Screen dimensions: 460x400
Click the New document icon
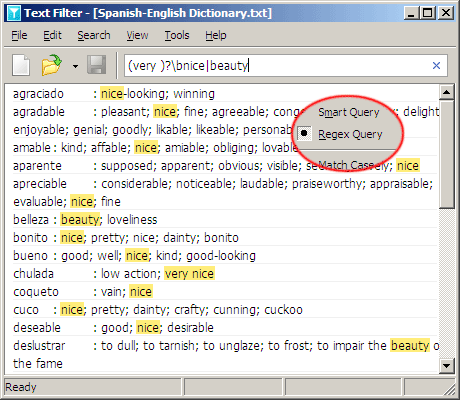click(21, 65)
